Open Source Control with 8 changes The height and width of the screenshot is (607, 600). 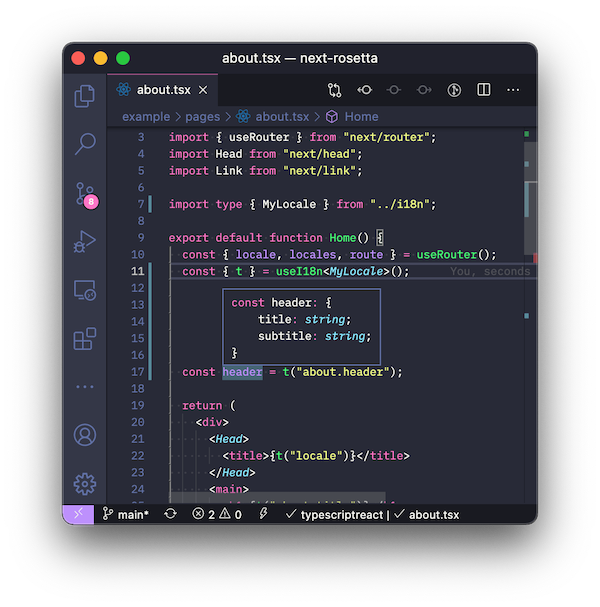point(86,195)
